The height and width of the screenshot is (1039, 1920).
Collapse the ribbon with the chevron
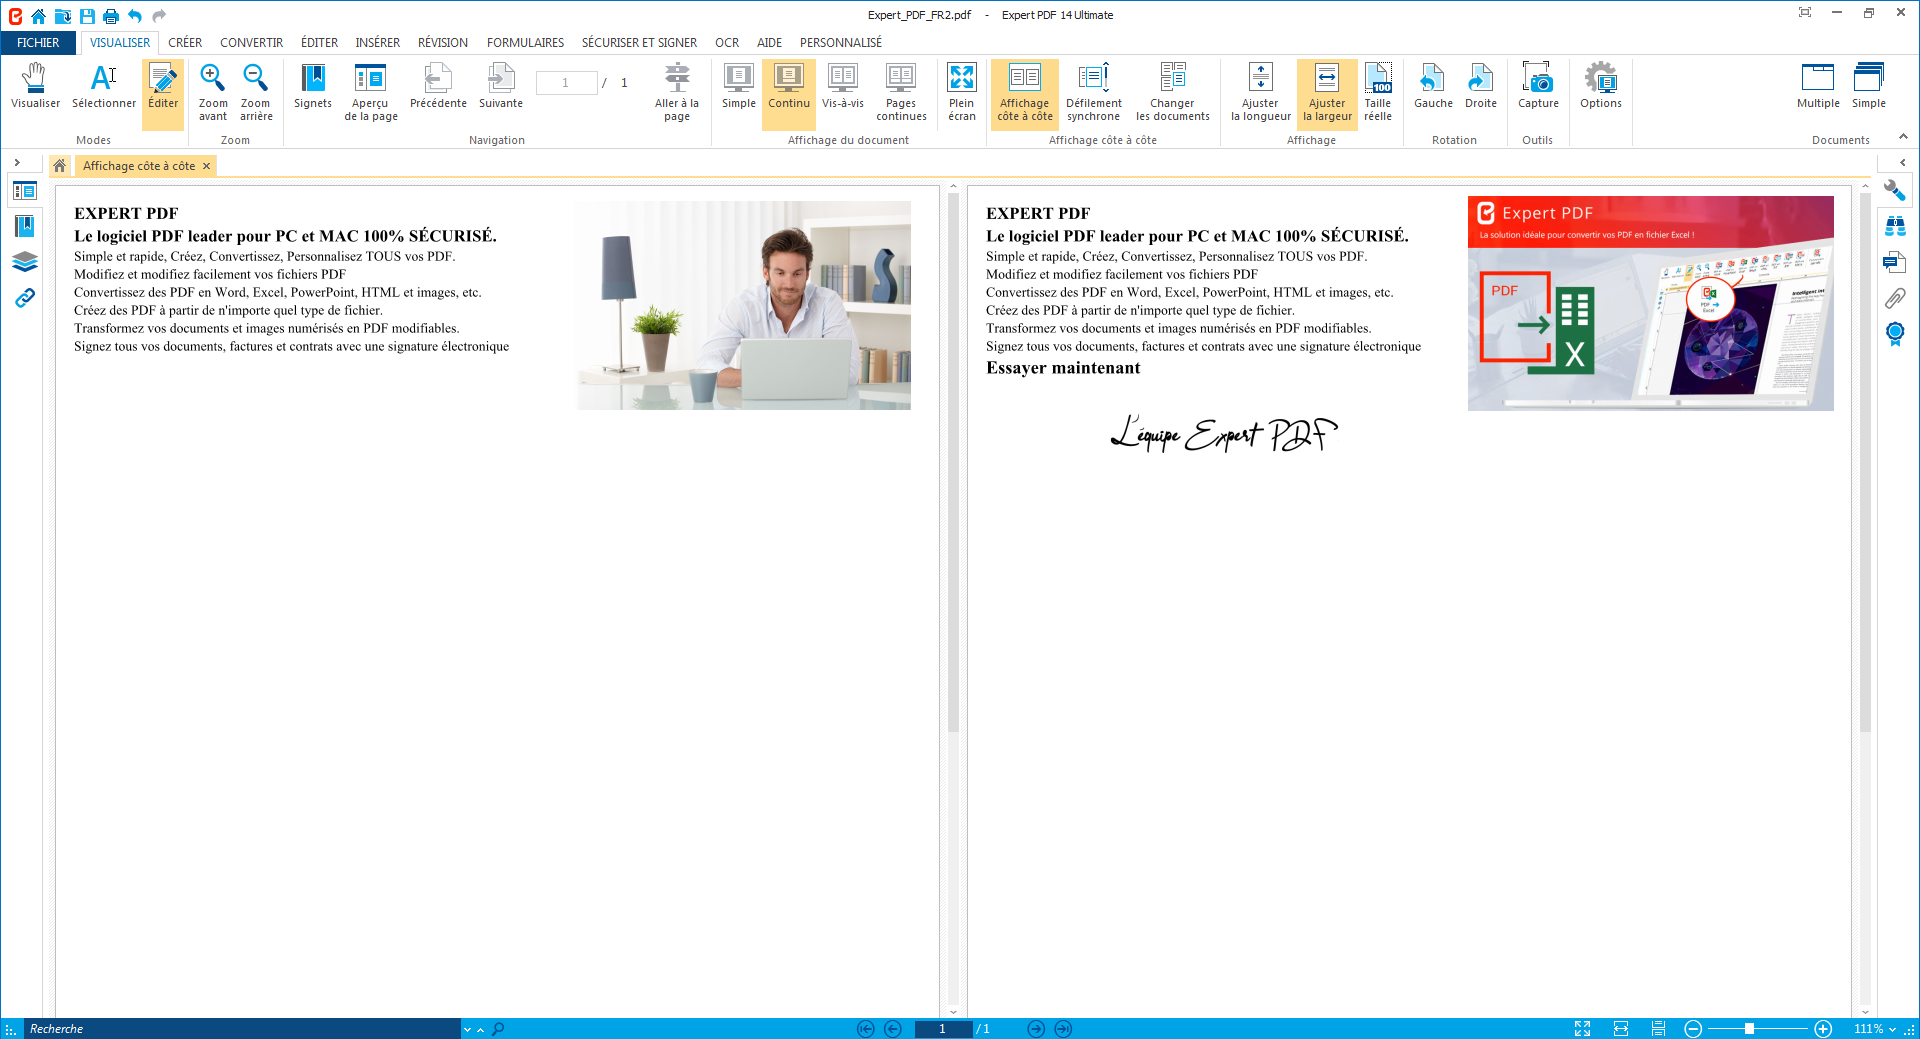[1903, 137]
